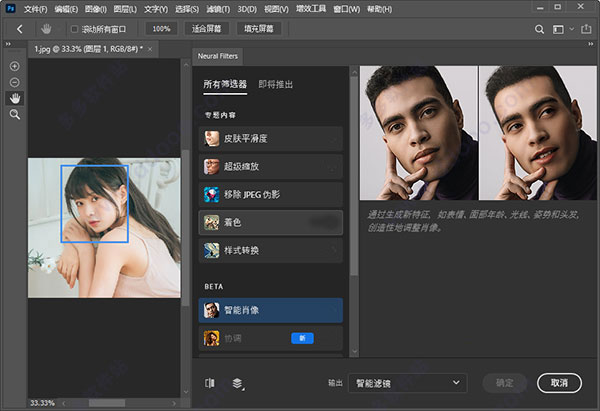Viewport: 600px width, 411px height.
Task: Click the left sample portrait preview image
Action: 419,133
